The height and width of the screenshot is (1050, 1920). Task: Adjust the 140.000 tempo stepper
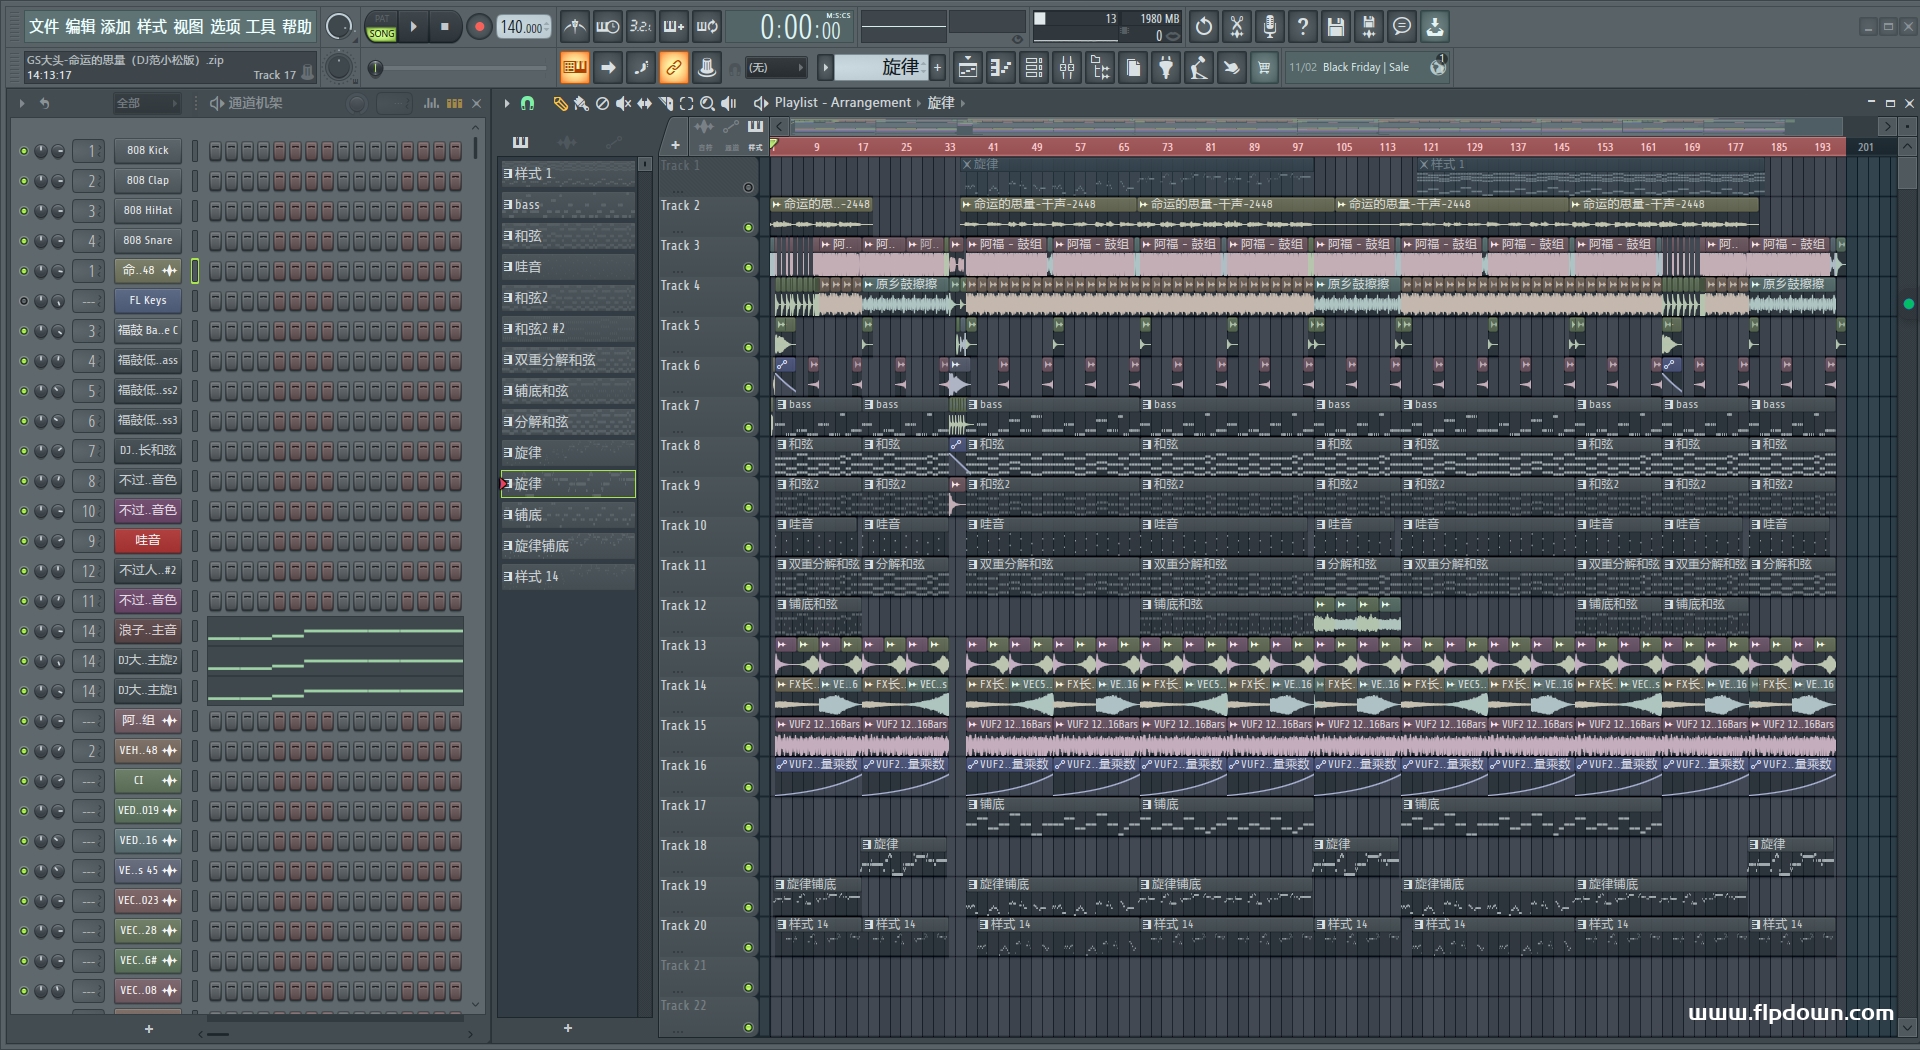point(524,27)
